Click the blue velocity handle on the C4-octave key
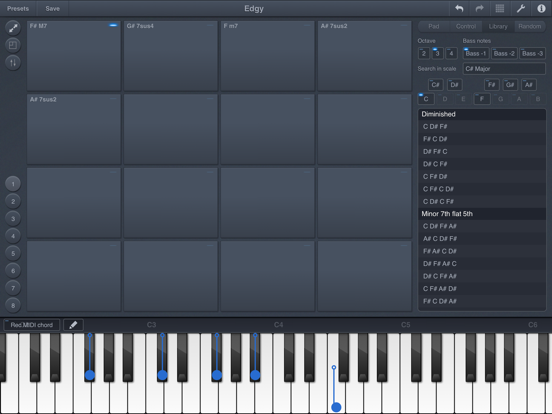Screen dimensions: 552x414 tap(336, 407)
